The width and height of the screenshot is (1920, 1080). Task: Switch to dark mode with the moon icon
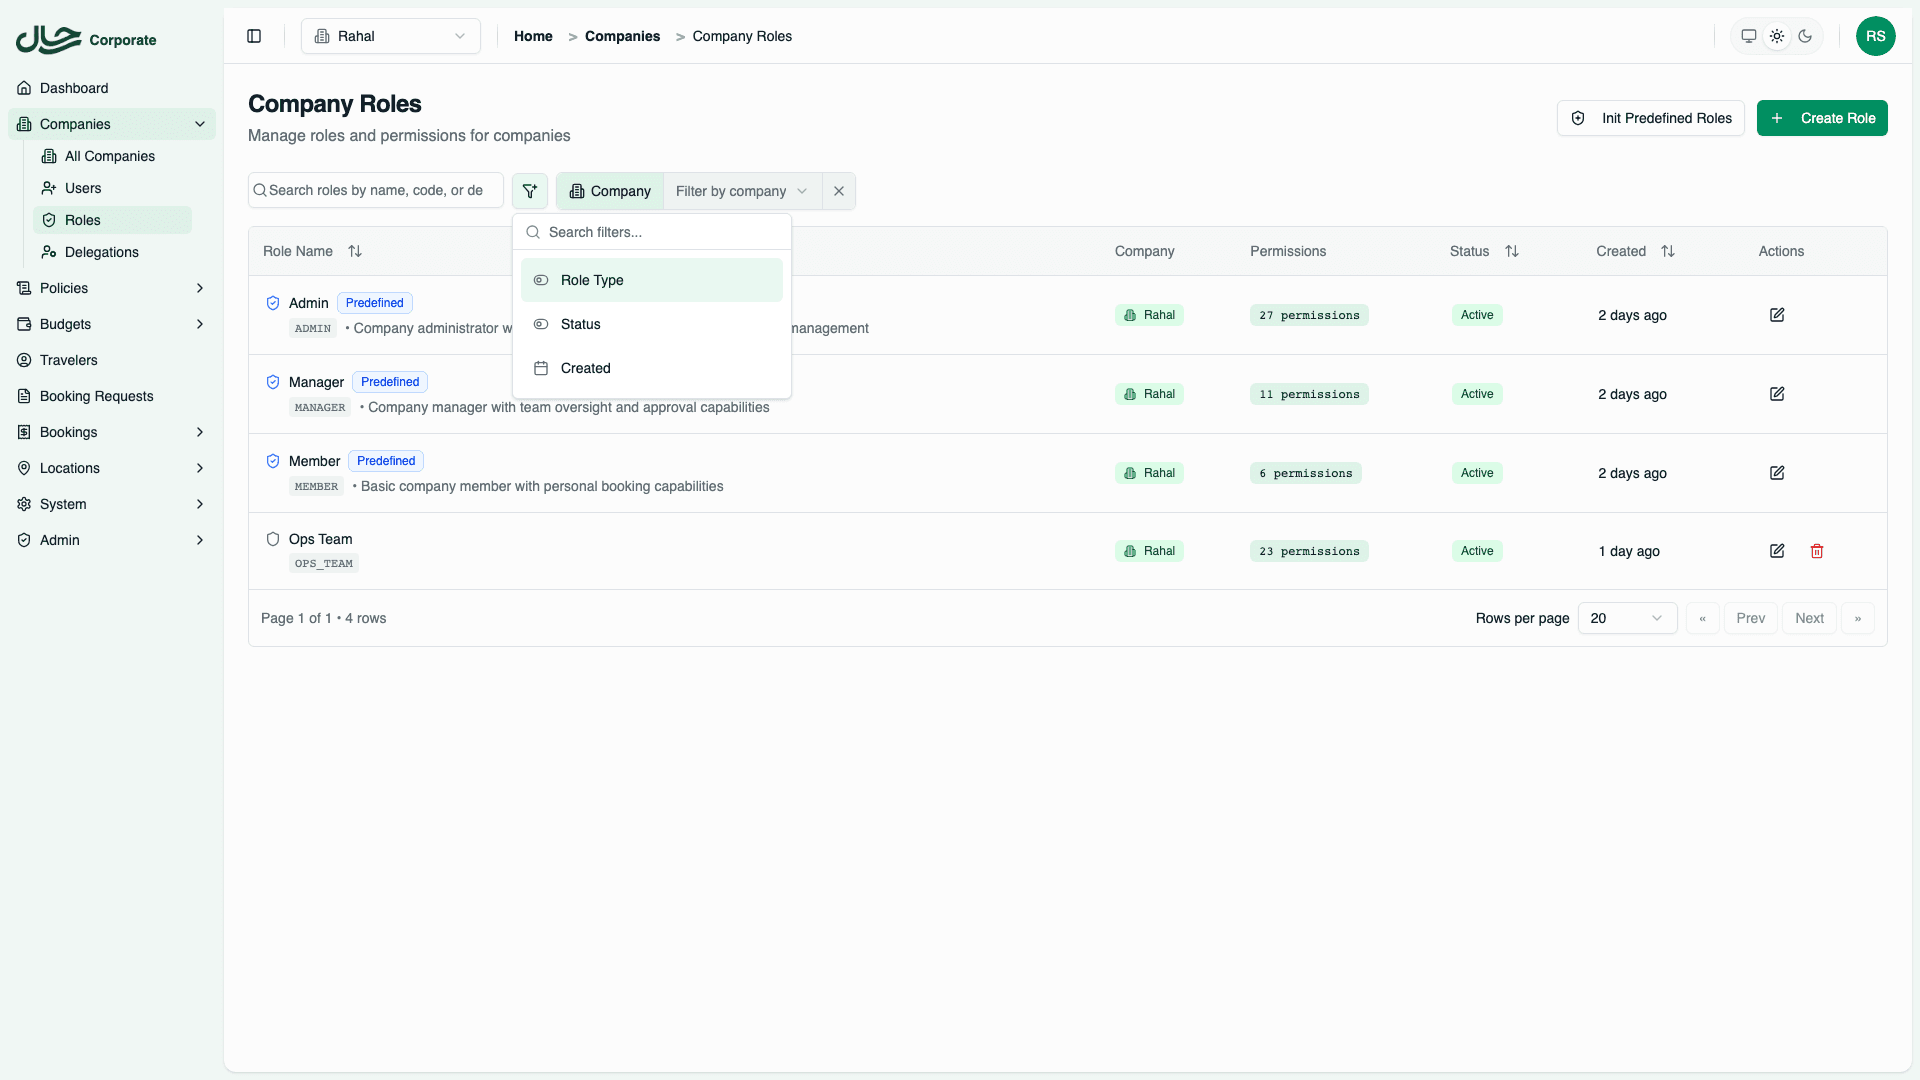point(1805,36)
